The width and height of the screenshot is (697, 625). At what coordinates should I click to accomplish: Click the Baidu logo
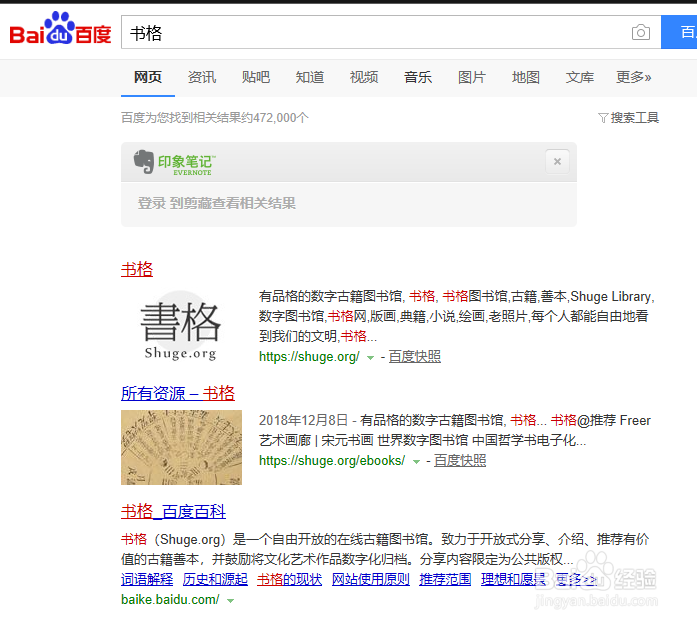(60, 28)
